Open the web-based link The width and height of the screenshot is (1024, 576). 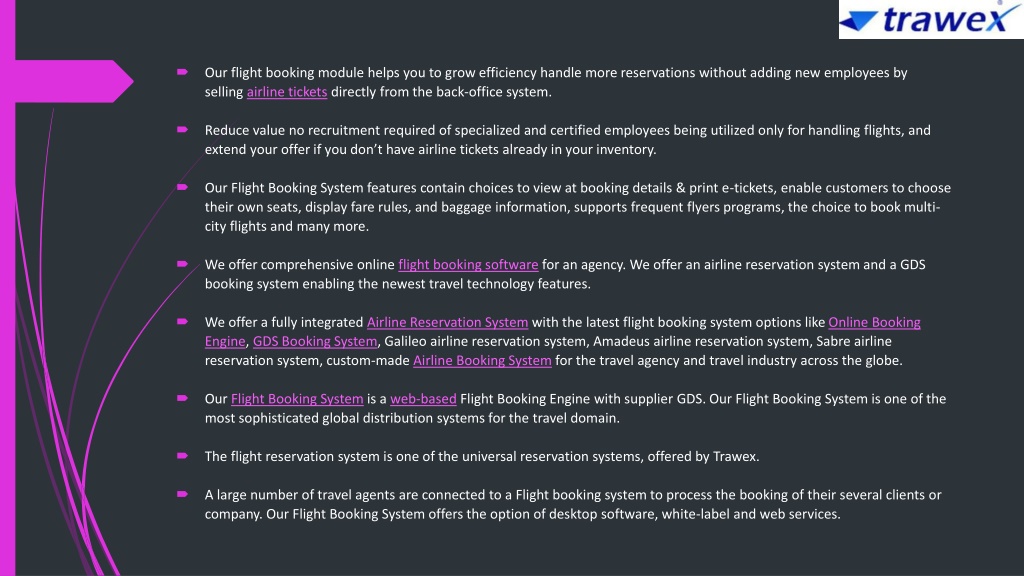(423, 399)
